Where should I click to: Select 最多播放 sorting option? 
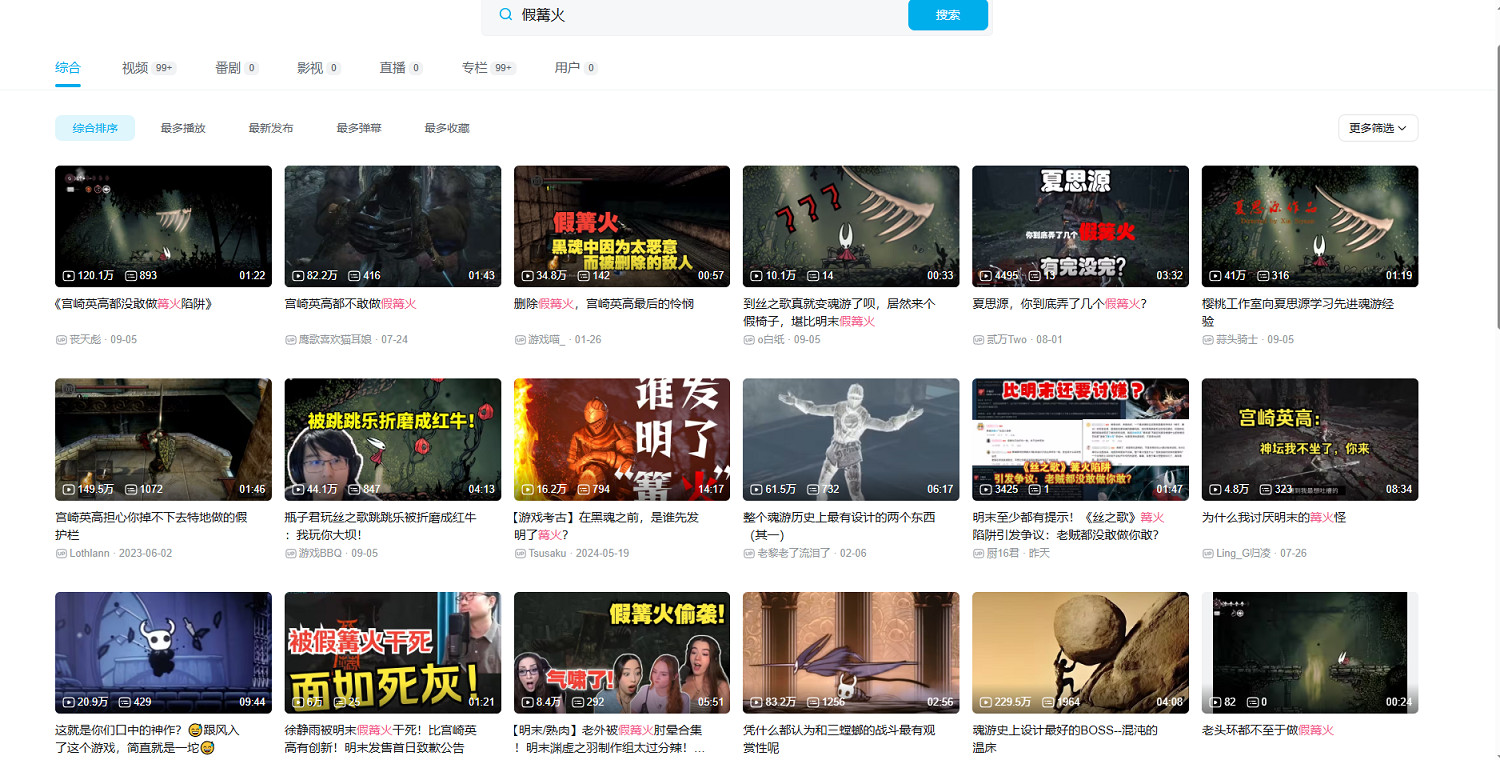183,128
